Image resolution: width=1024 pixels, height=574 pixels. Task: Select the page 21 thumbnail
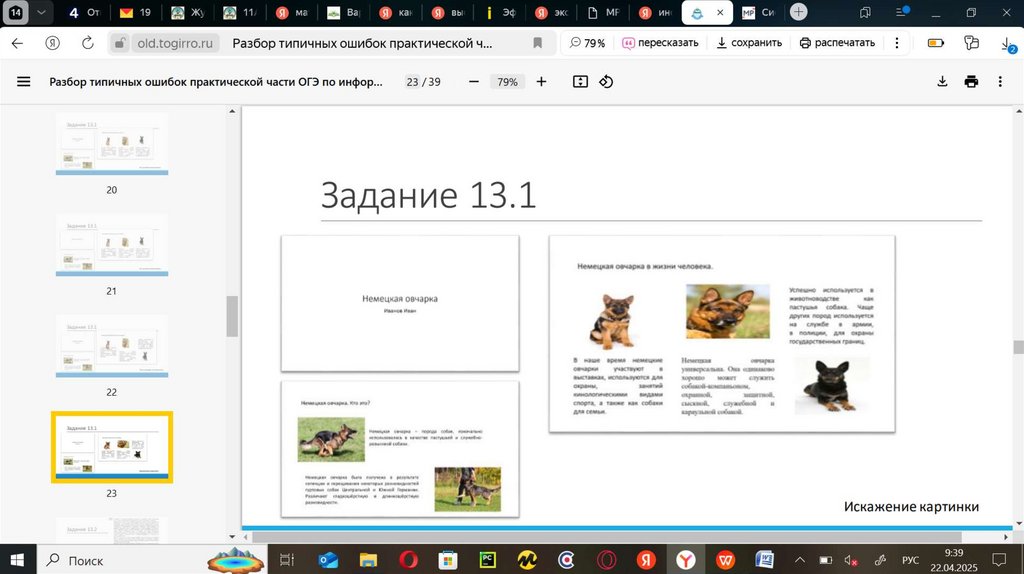coord(111,246)
